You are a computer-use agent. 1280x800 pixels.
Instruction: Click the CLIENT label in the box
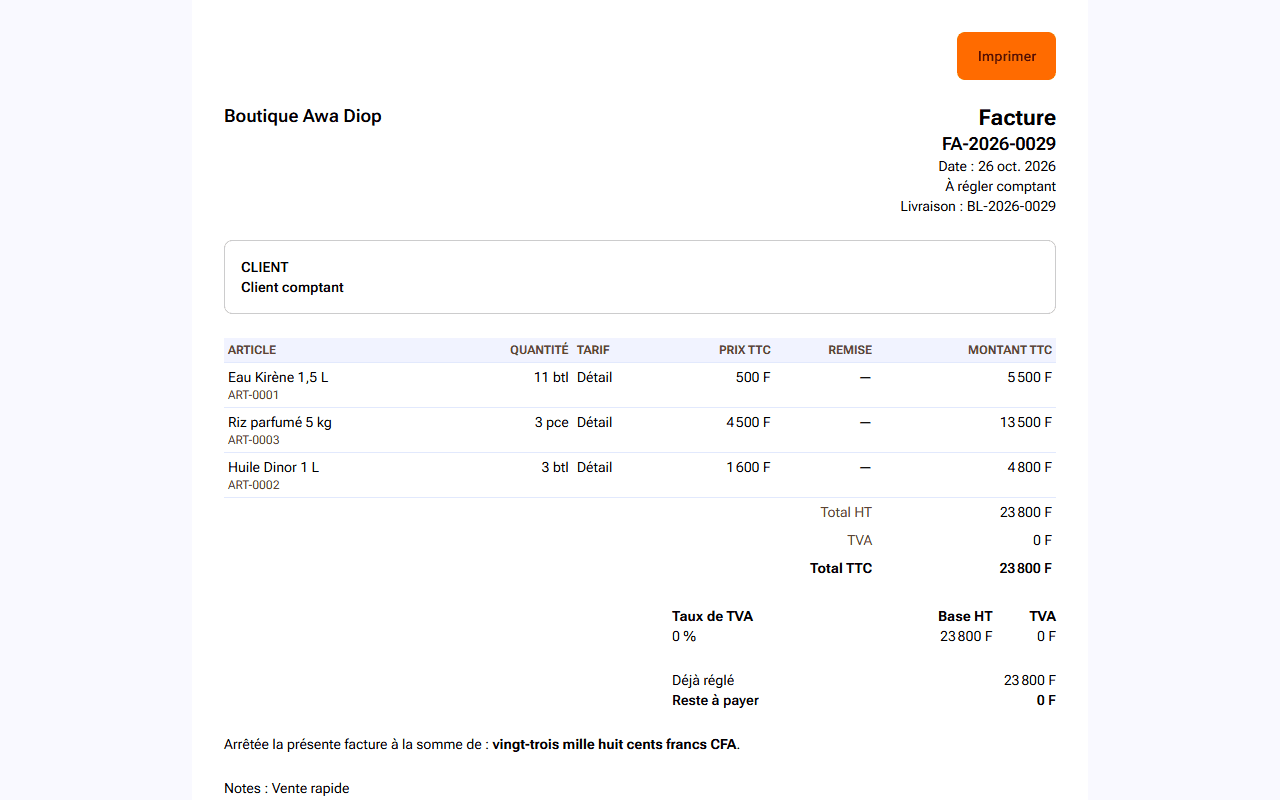[265, 267]
